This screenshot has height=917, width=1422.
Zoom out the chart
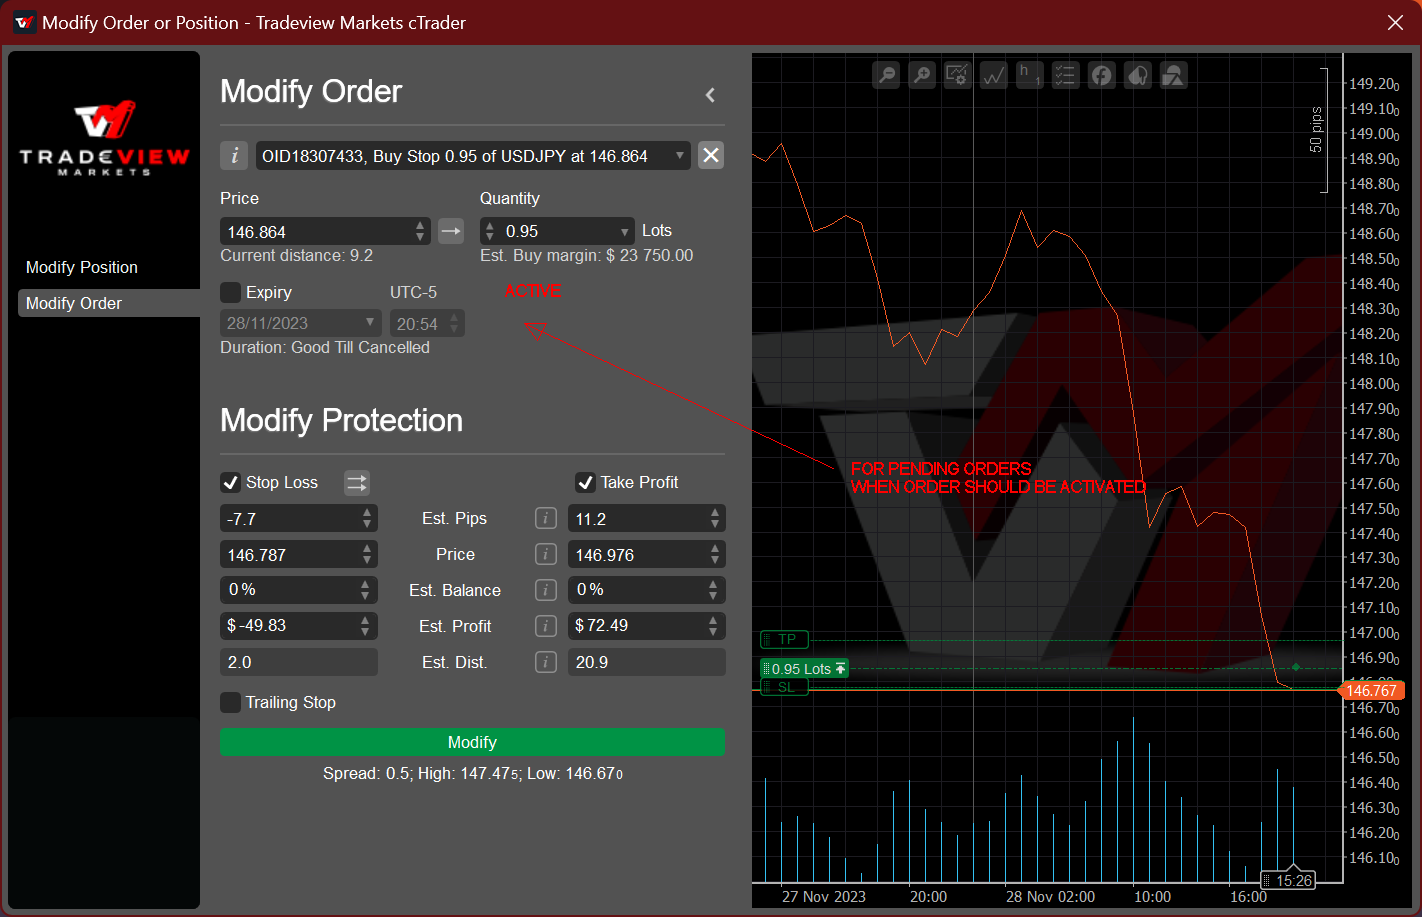click(886, 75)
